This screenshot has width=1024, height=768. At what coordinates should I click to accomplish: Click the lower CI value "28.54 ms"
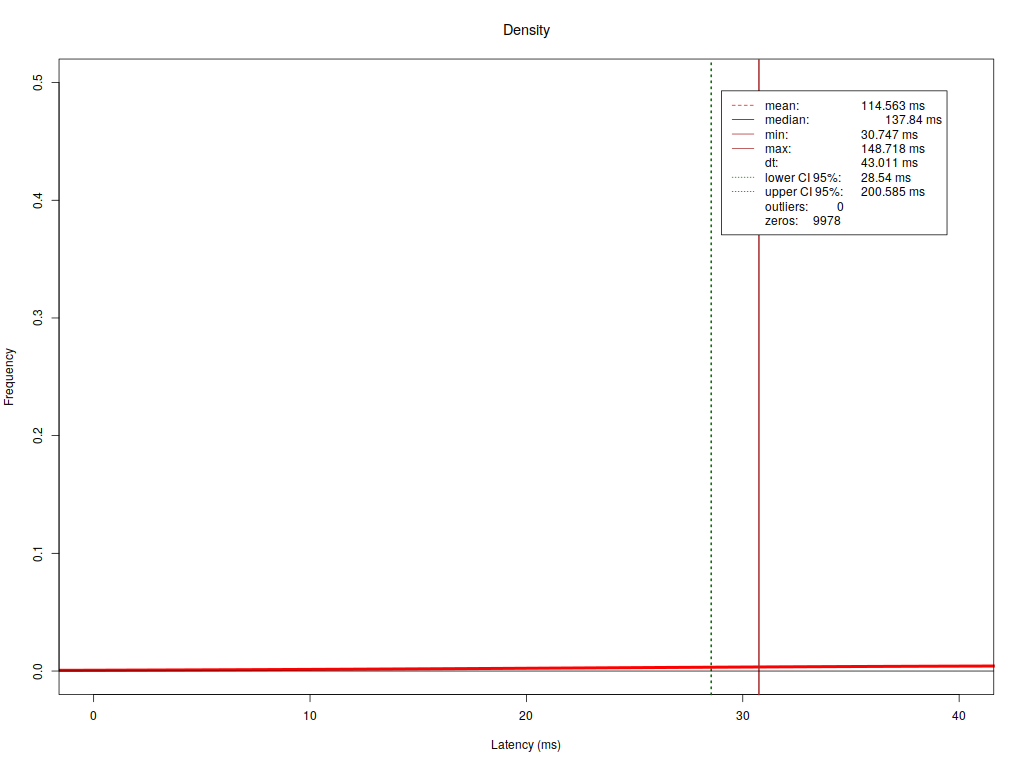(x=885, y=178)
